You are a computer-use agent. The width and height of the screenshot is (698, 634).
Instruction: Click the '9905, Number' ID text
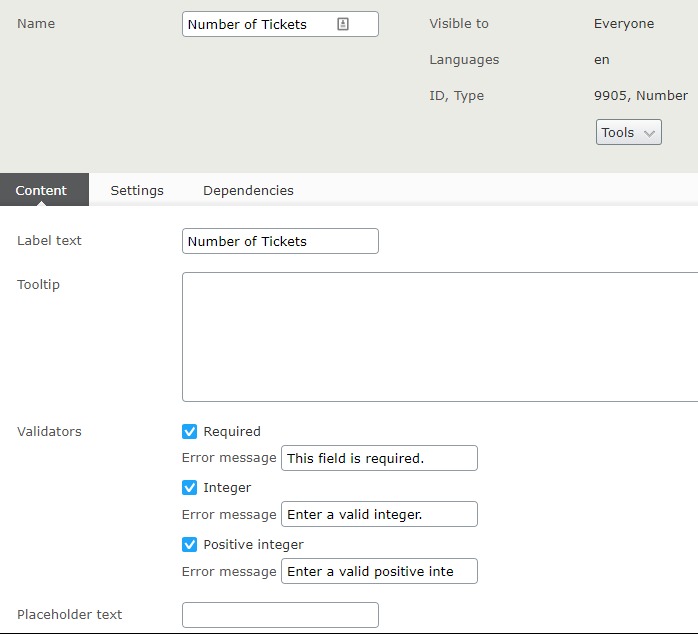point(640,96)
